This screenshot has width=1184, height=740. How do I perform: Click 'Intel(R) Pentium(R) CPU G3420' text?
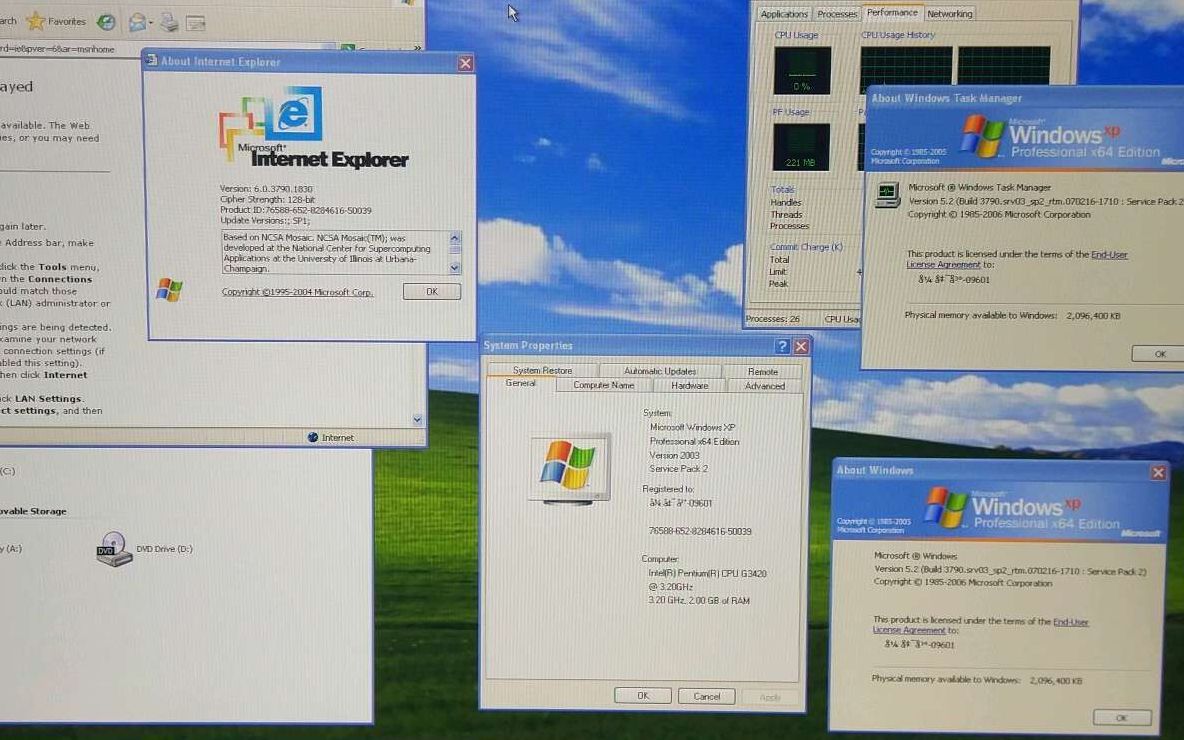click(708, 574)
